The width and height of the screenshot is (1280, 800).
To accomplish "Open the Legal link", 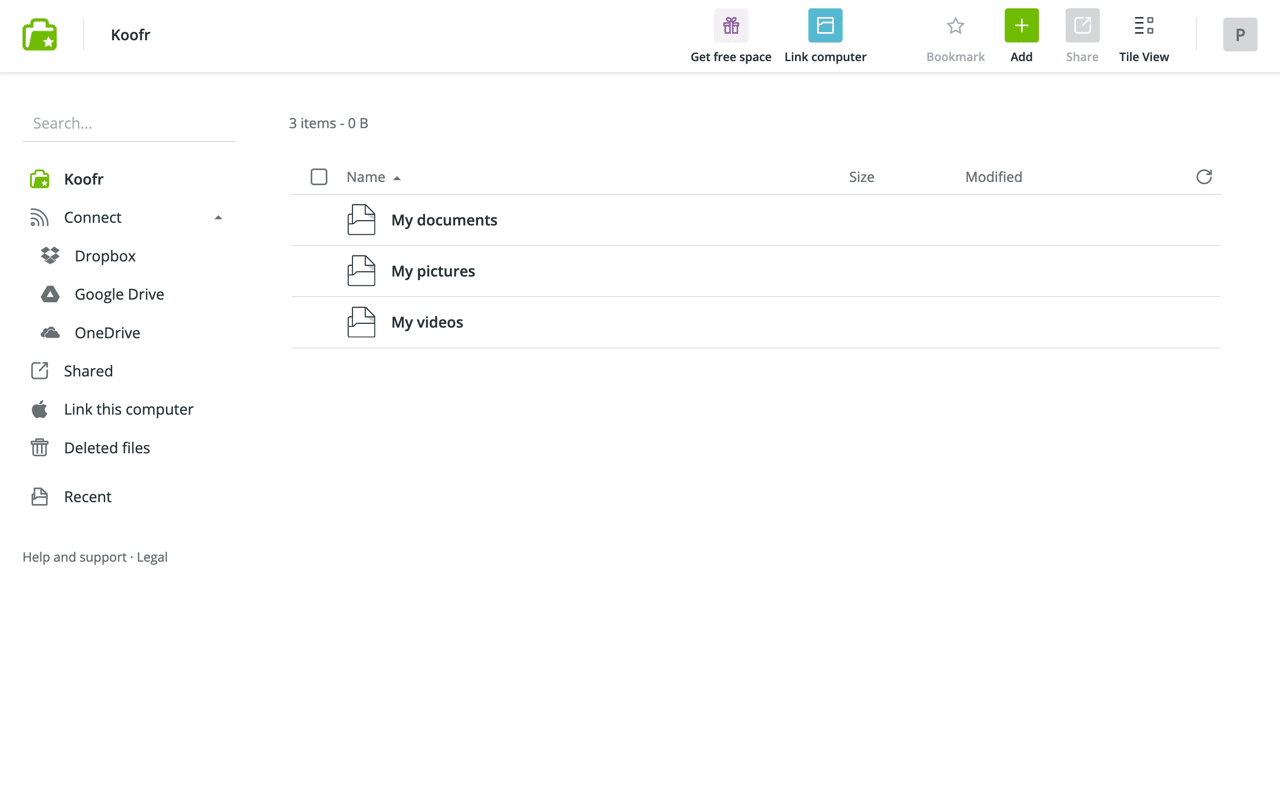I will point(152,557).
